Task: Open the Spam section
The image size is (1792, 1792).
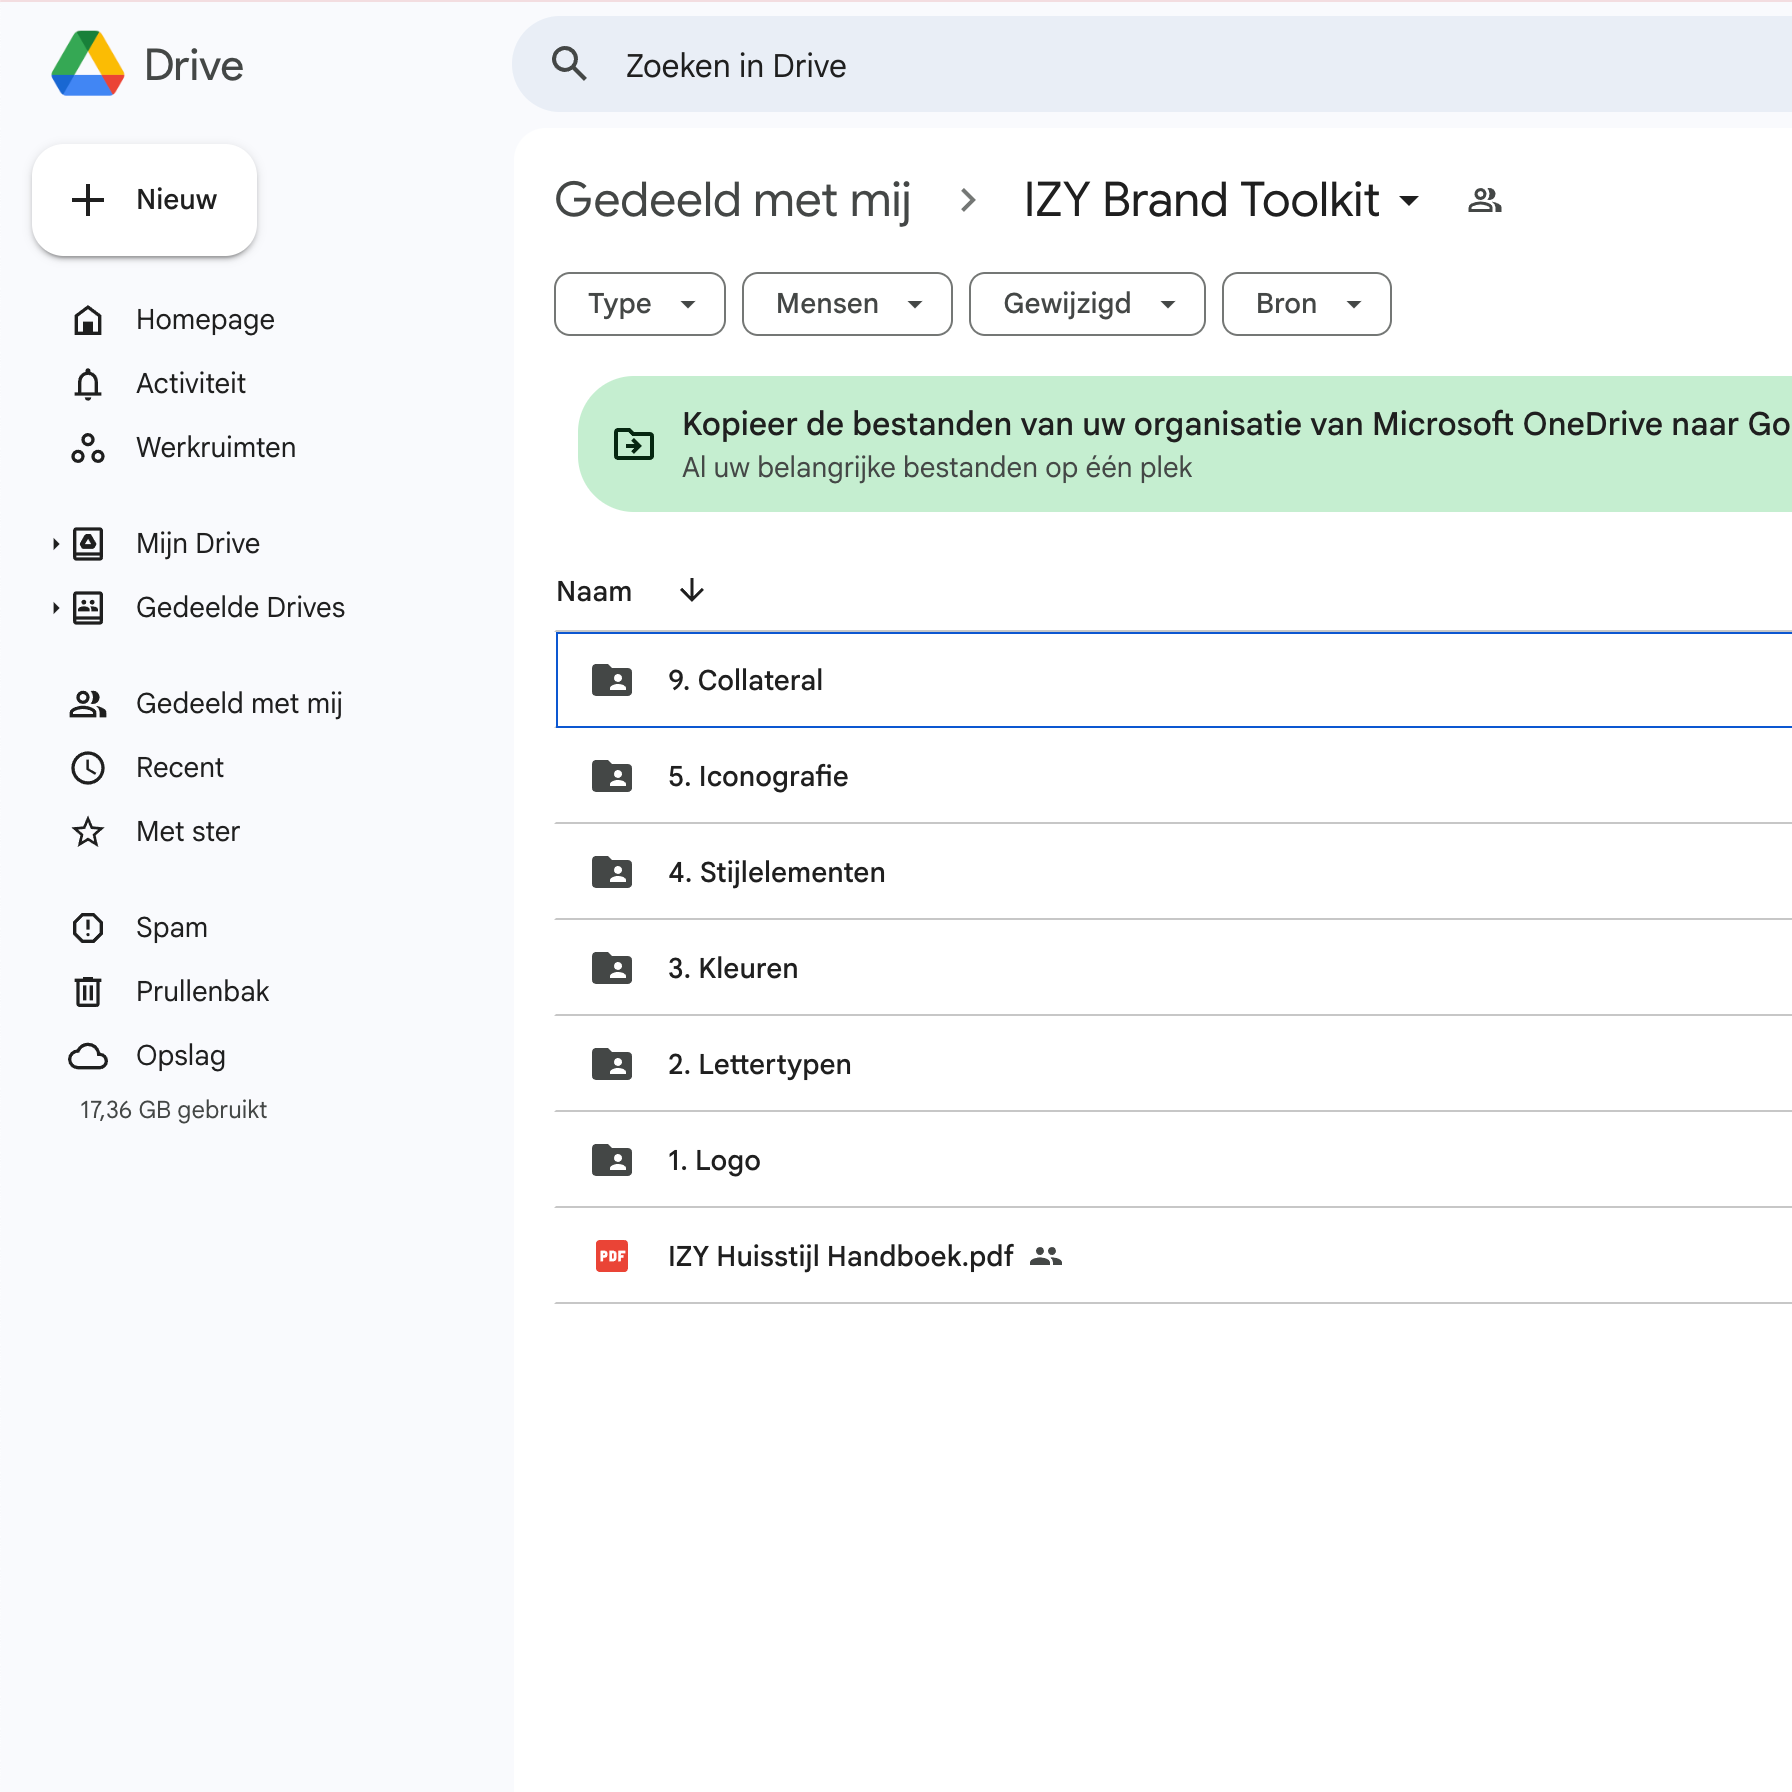Action: [x=171, y=927]
